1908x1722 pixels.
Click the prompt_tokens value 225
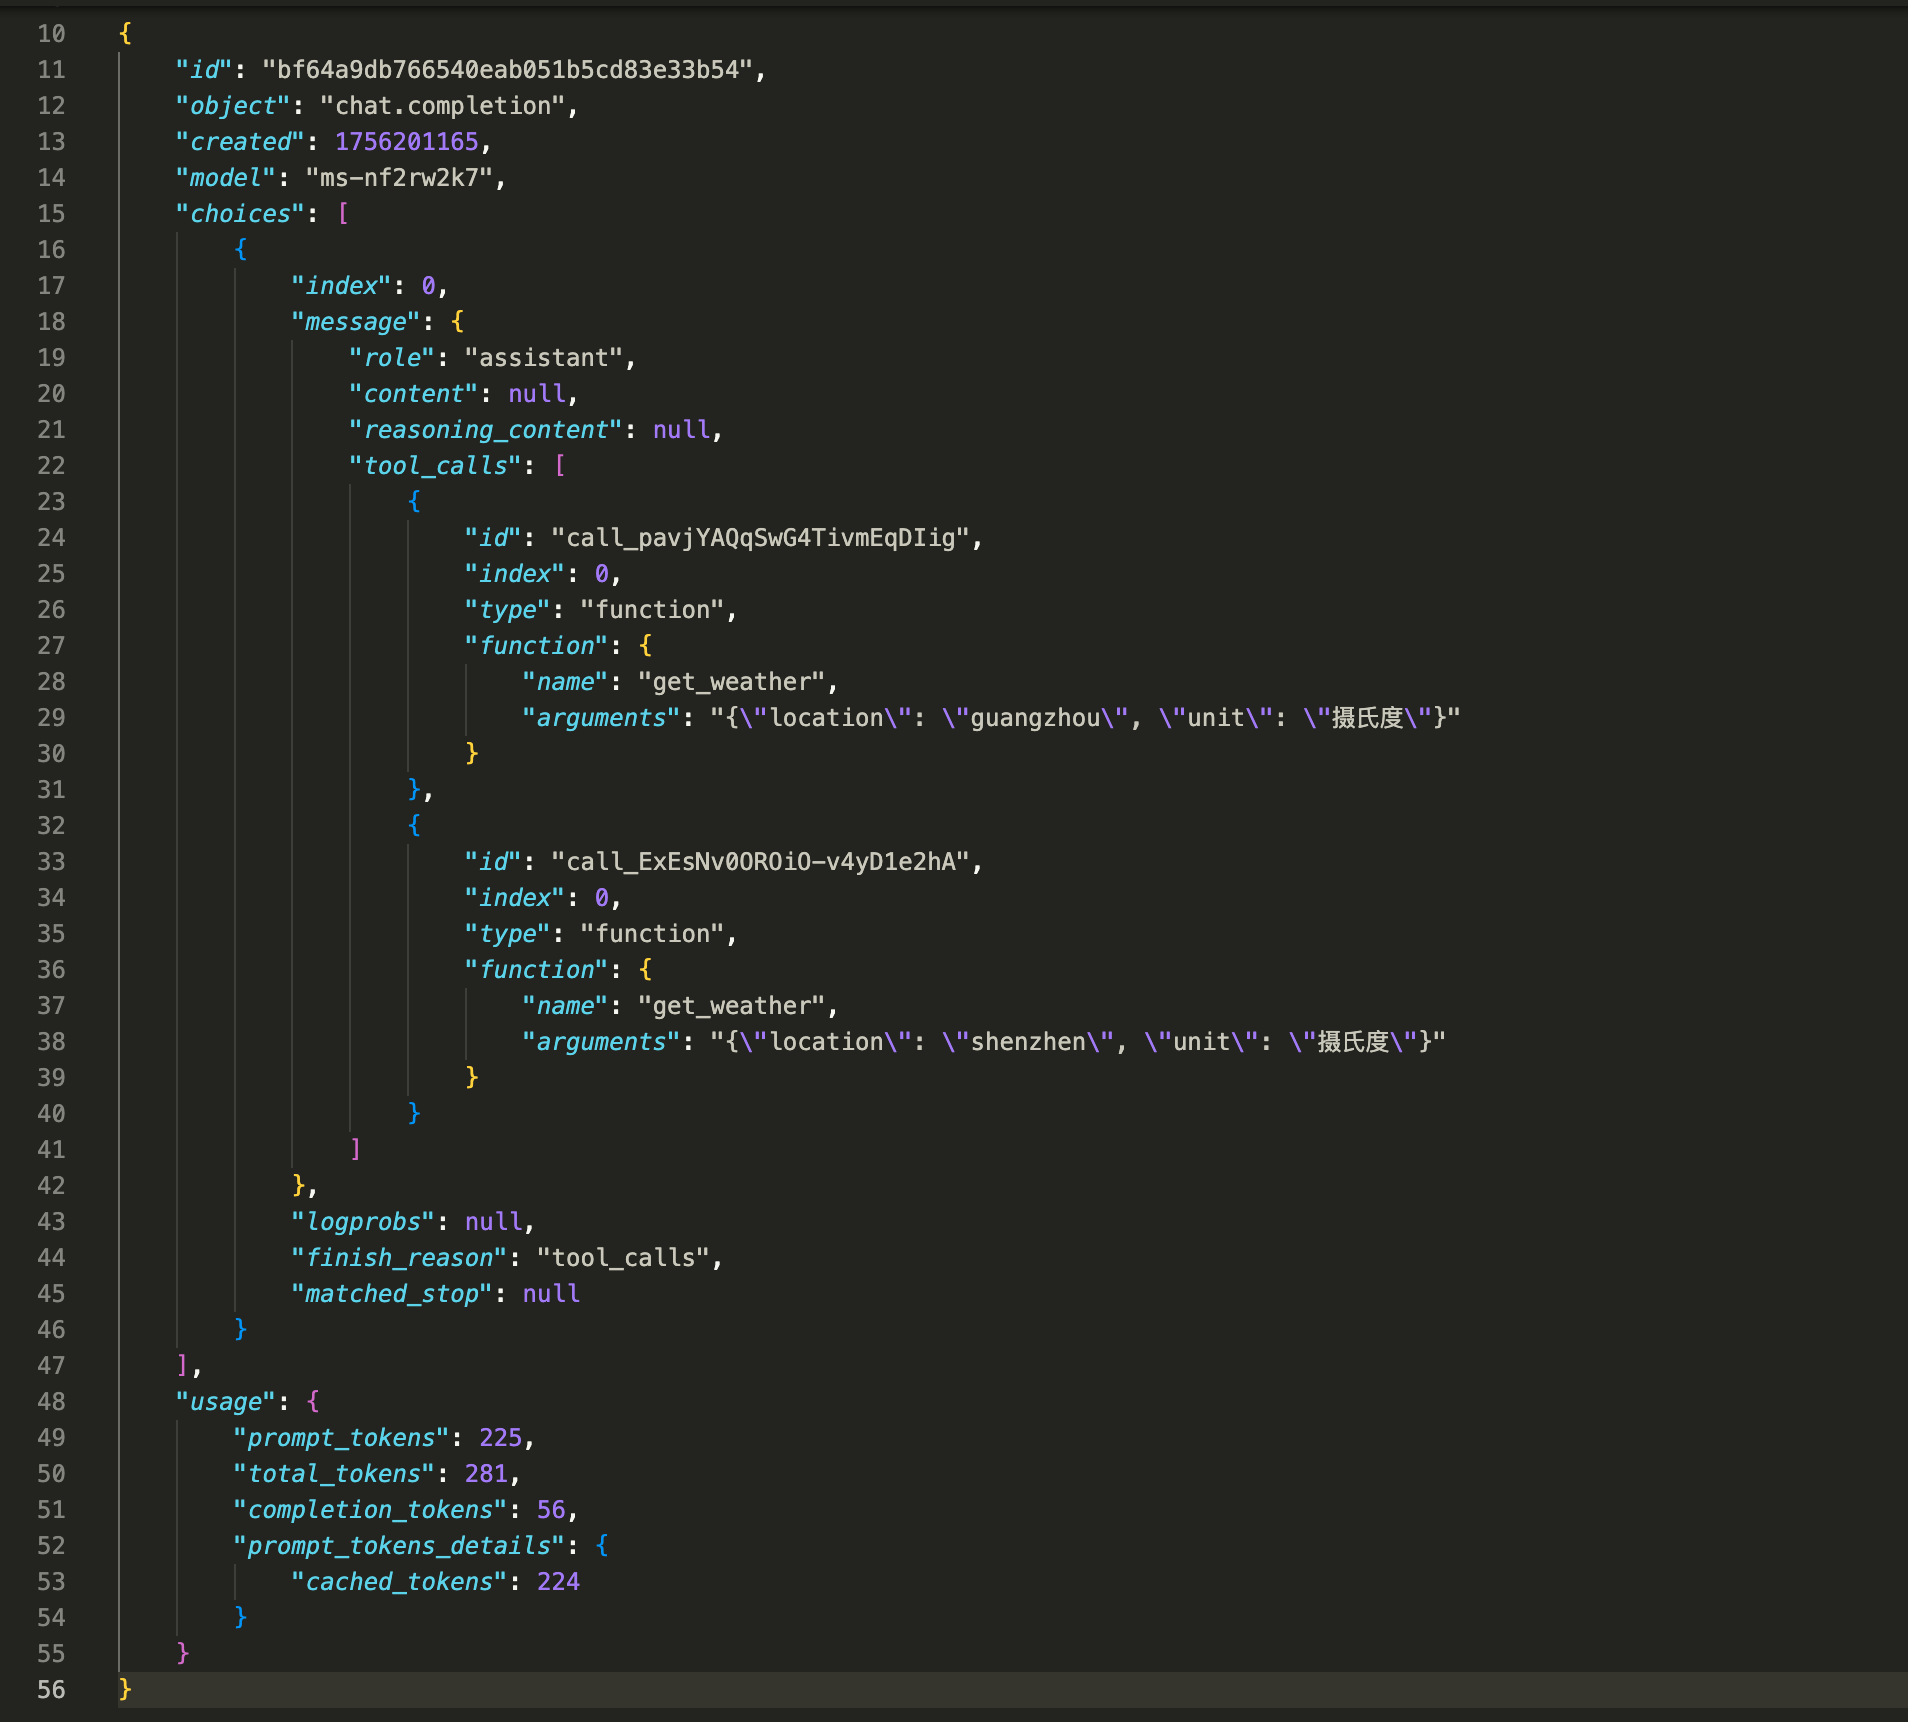(x=500, y=1438)
